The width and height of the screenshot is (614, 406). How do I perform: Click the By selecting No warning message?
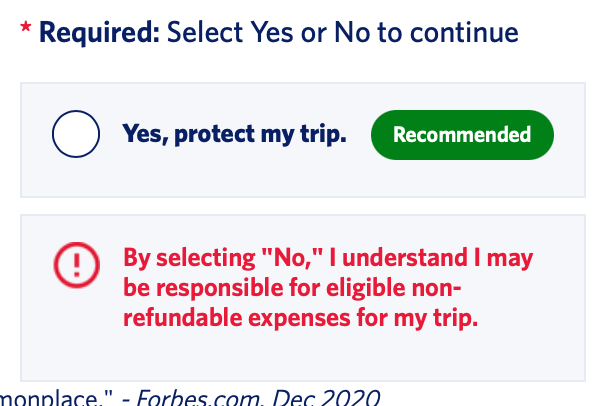click(x=328, y=287)
